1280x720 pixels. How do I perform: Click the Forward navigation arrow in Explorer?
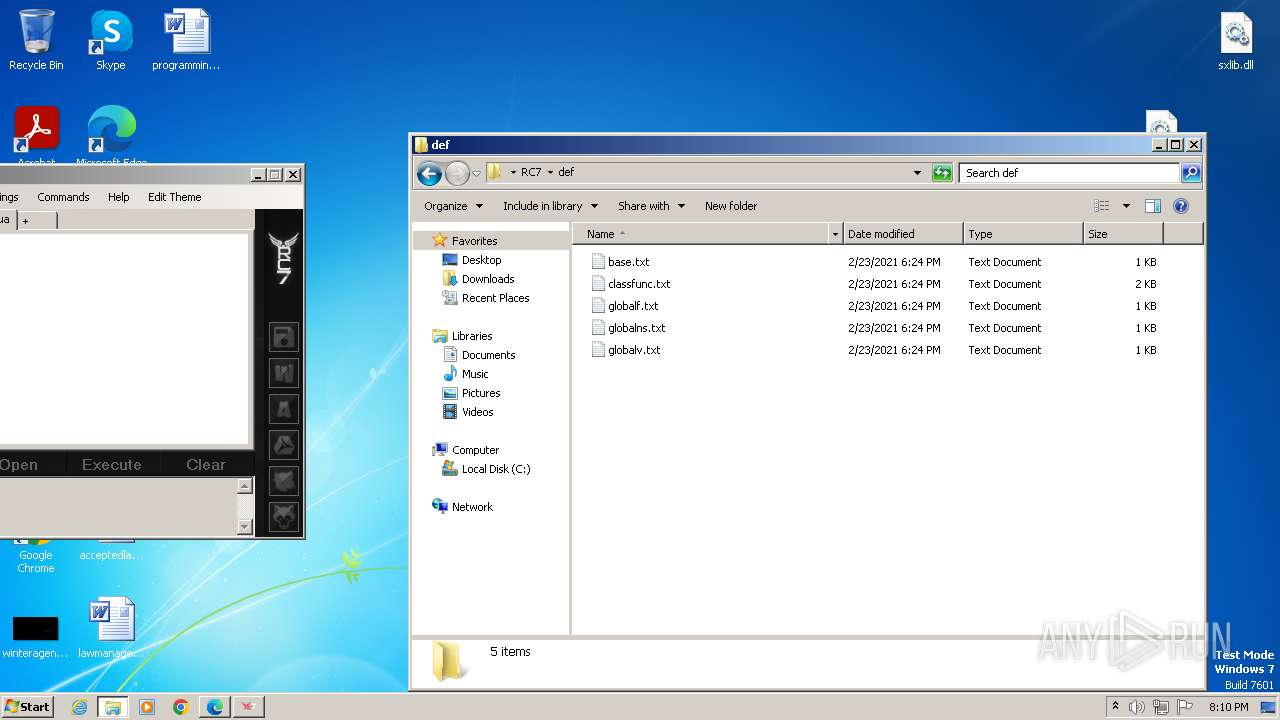(x=457, y=173)
